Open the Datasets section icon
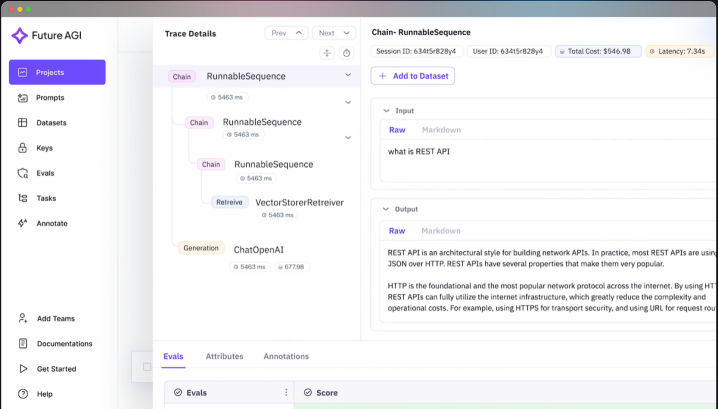 [23, 123]
